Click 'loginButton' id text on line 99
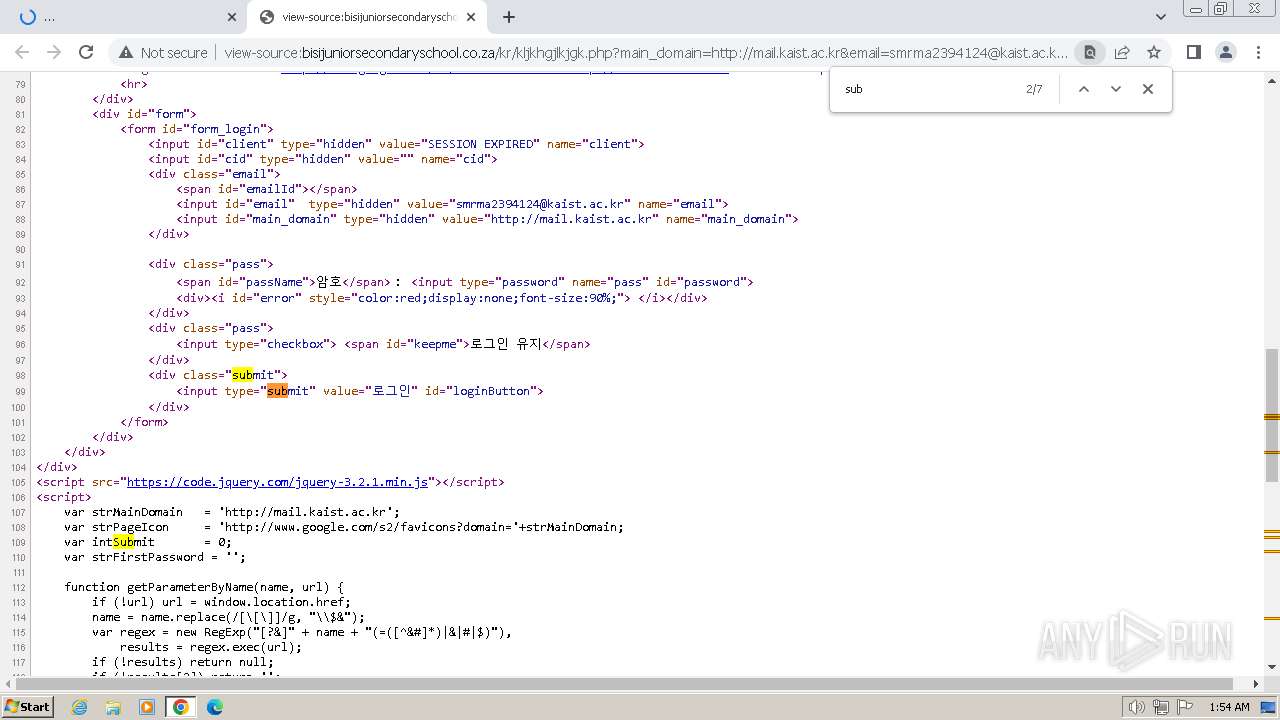1280x720 pixels. pos(493,391)
